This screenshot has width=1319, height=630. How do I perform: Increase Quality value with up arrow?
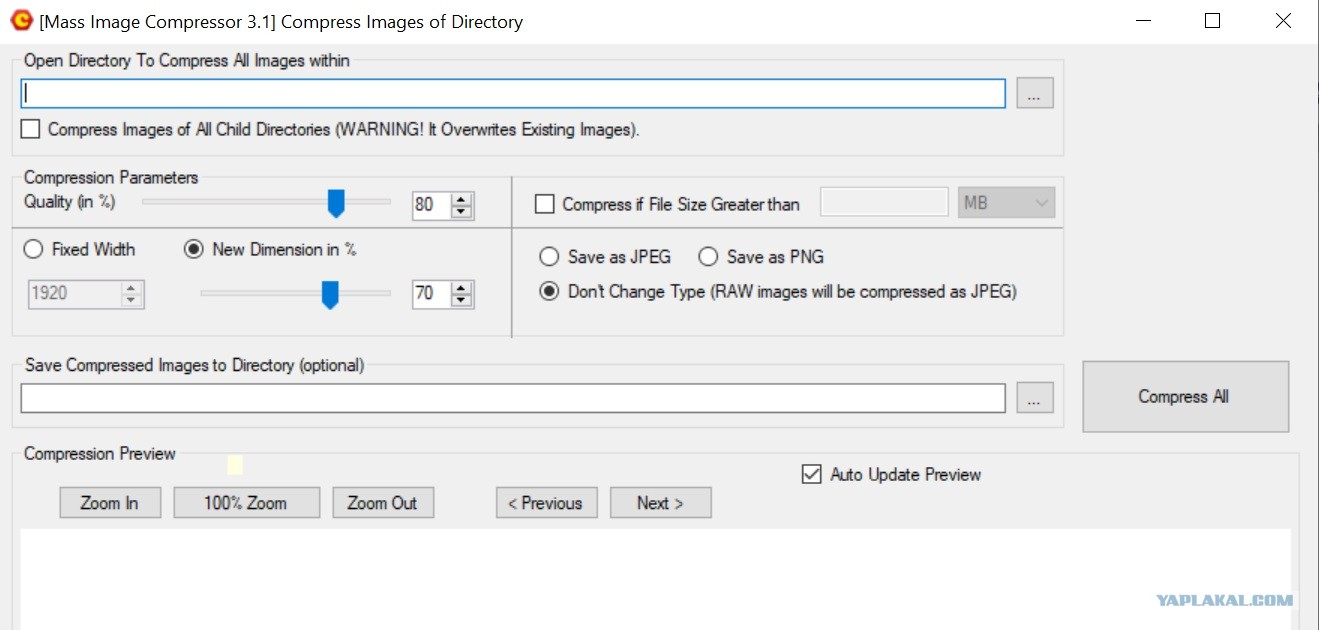pyautogui.click(x=461, y=199)
